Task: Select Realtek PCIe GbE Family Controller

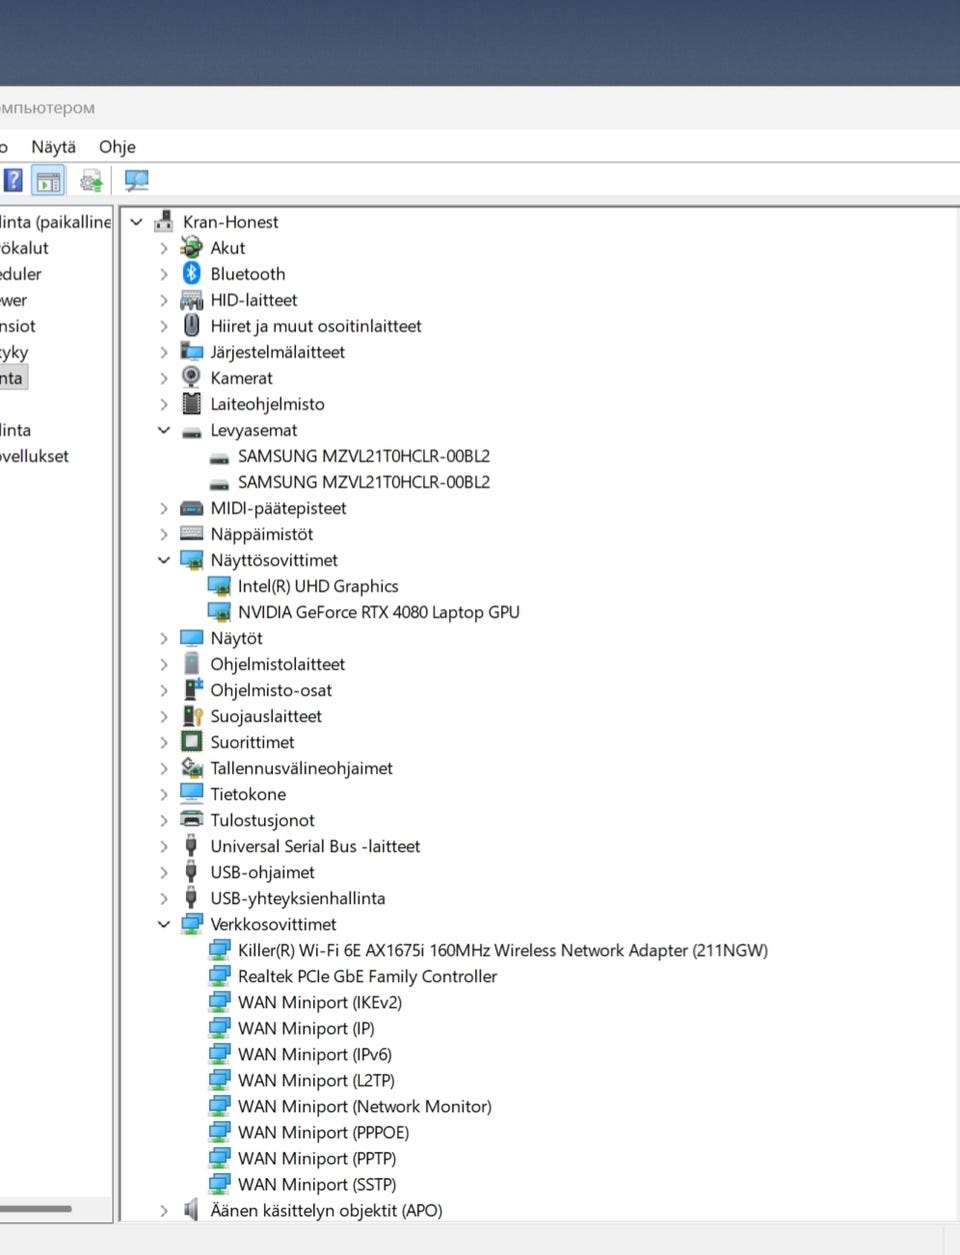Action: tap(367, 976)
